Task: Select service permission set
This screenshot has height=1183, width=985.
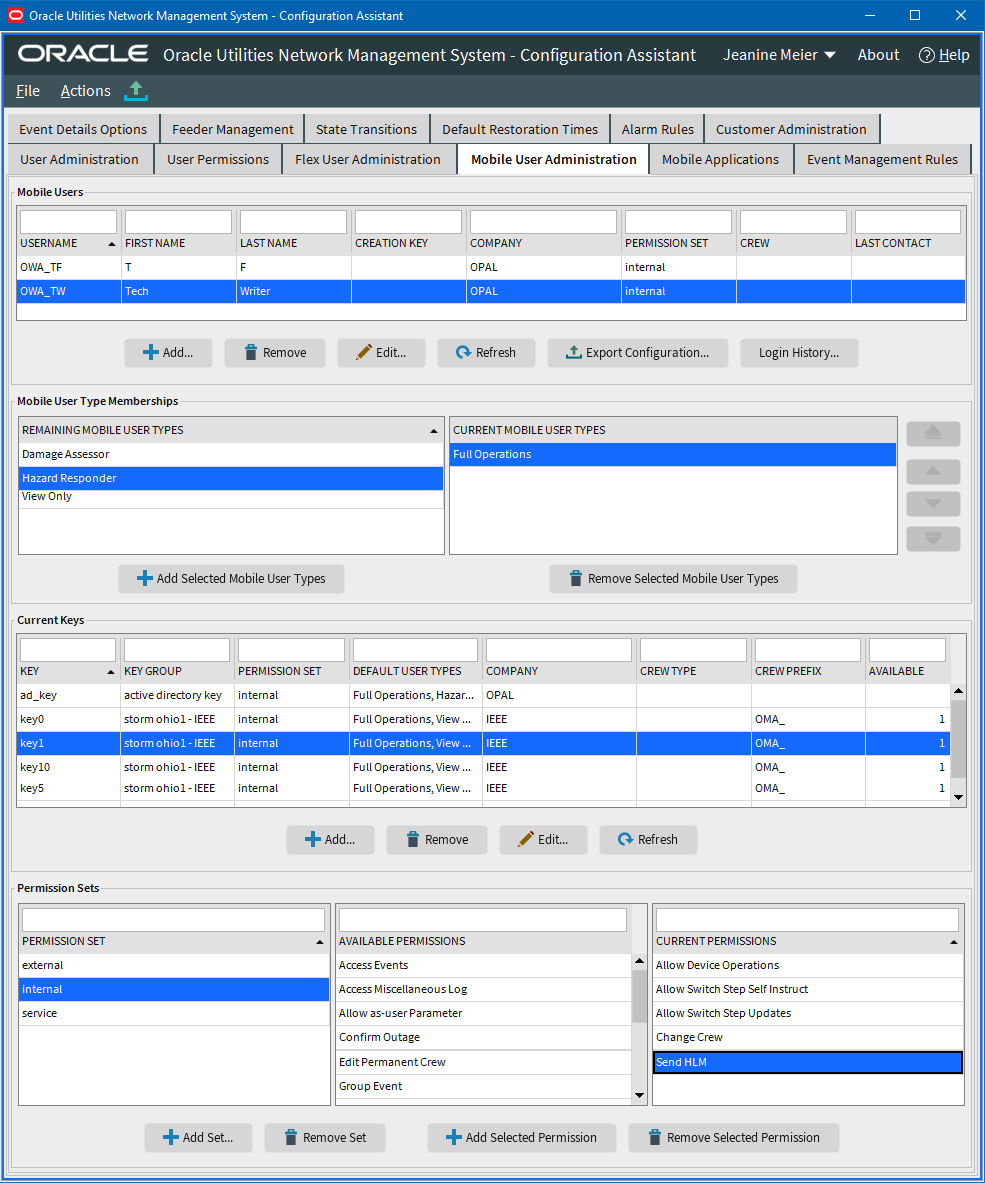Action: (x=173, y=1013)
